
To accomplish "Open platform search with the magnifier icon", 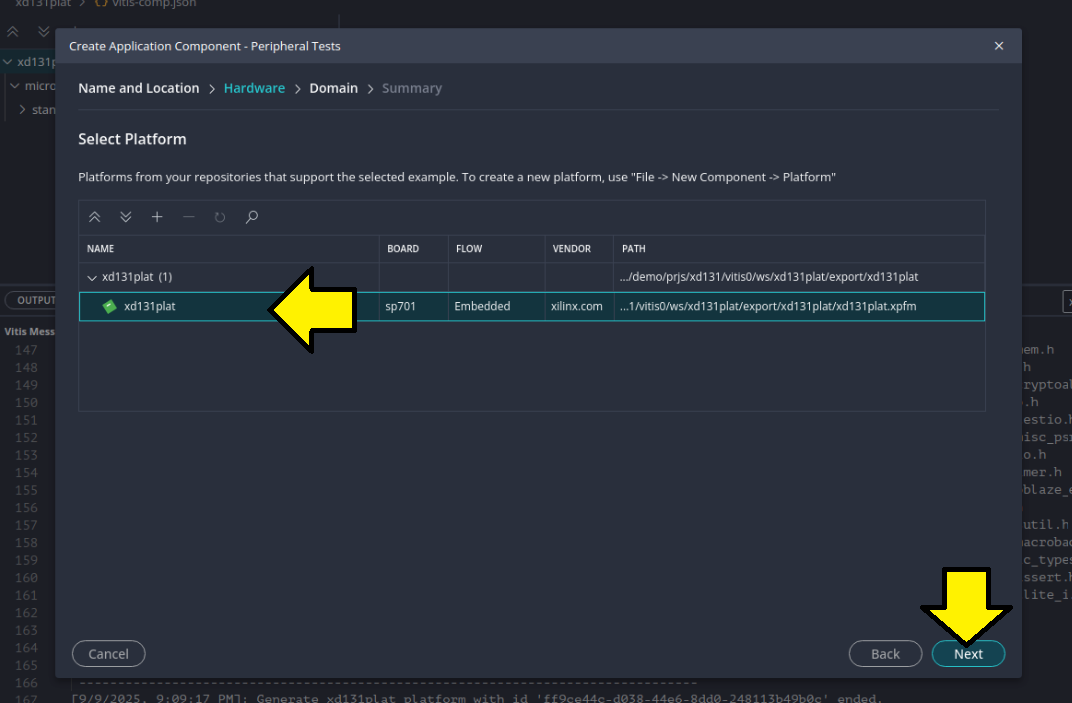I will [252, 217].
